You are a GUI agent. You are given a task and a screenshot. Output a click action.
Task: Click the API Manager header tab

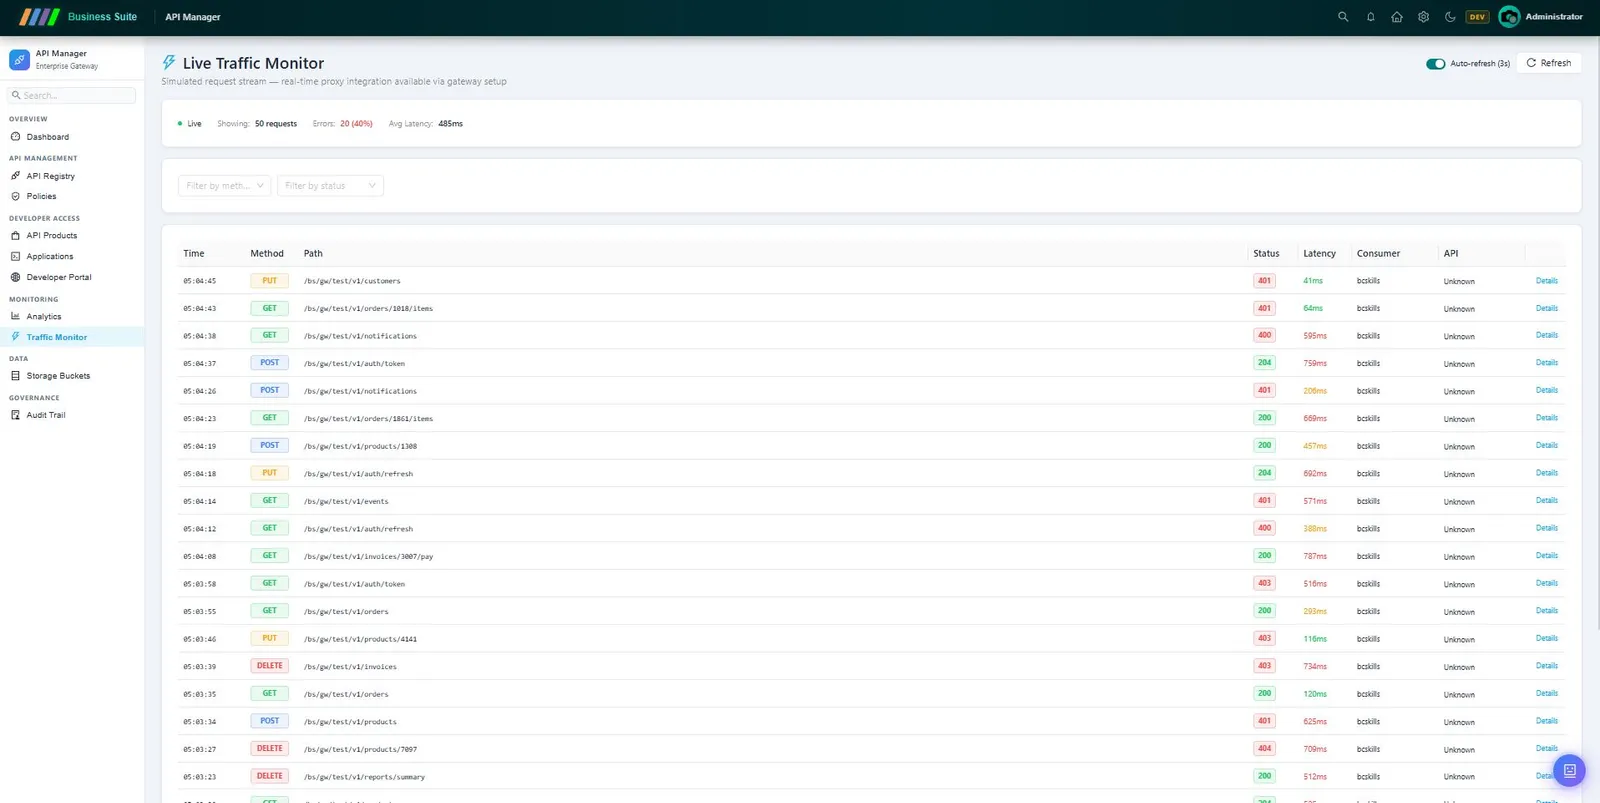(193, 17)
